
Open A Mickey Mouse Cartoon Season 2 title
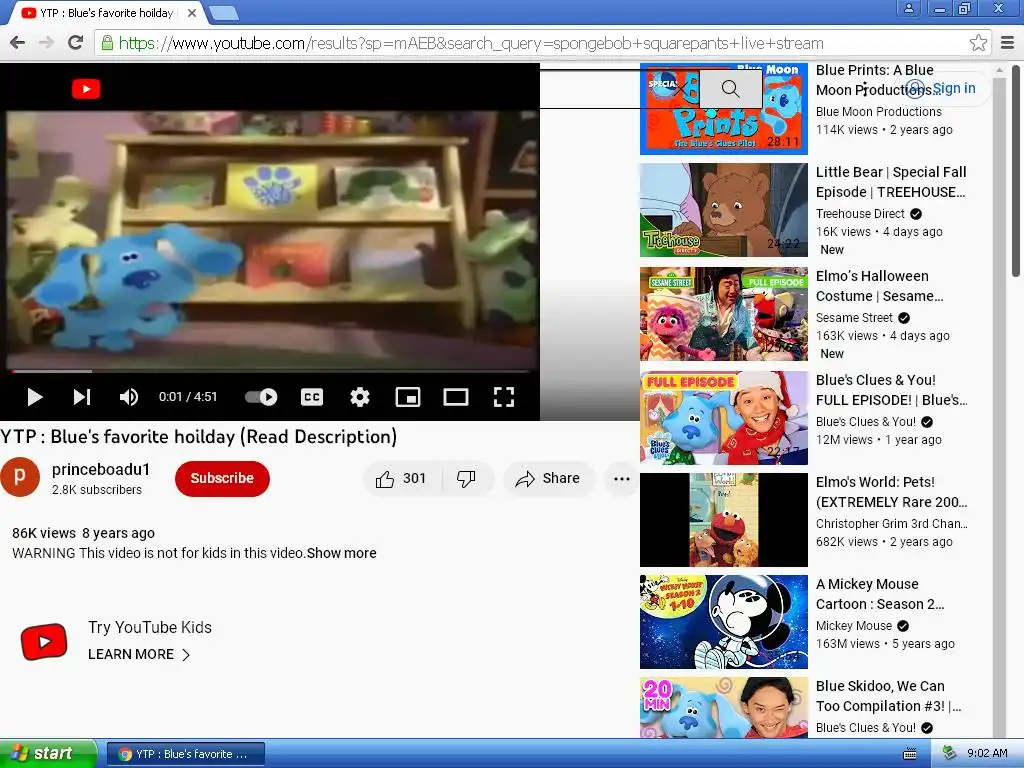[880, 594]
